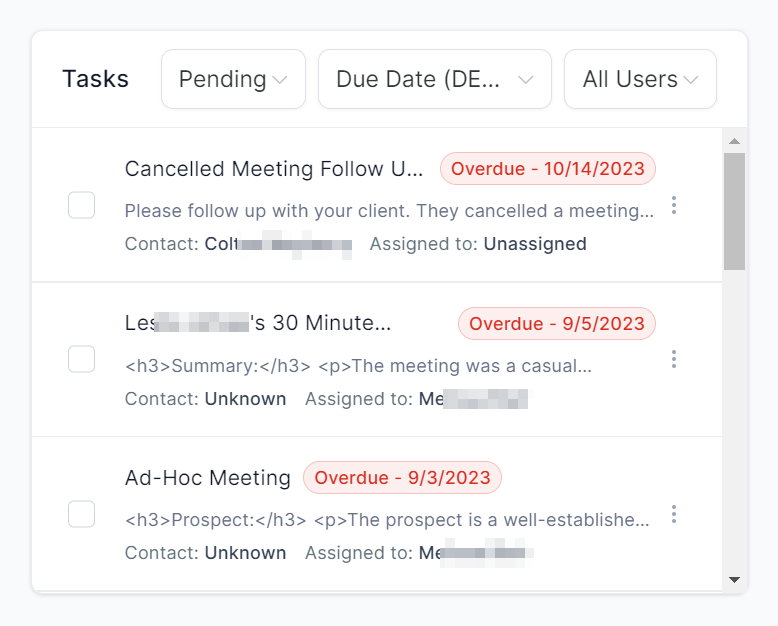Click the task list scrollbar thumb
The width and height of the screenshot is (778, 626).
pos(734,210)
